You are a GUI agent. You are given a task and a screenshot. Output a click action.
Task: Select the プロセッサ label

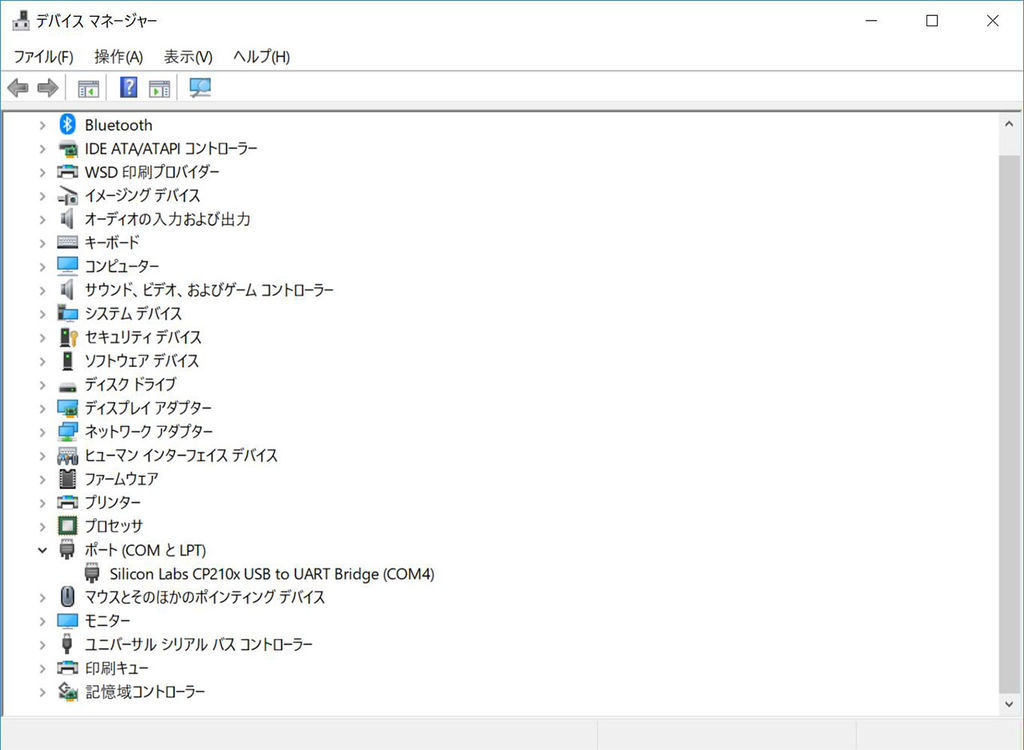[x=114, y=526]
